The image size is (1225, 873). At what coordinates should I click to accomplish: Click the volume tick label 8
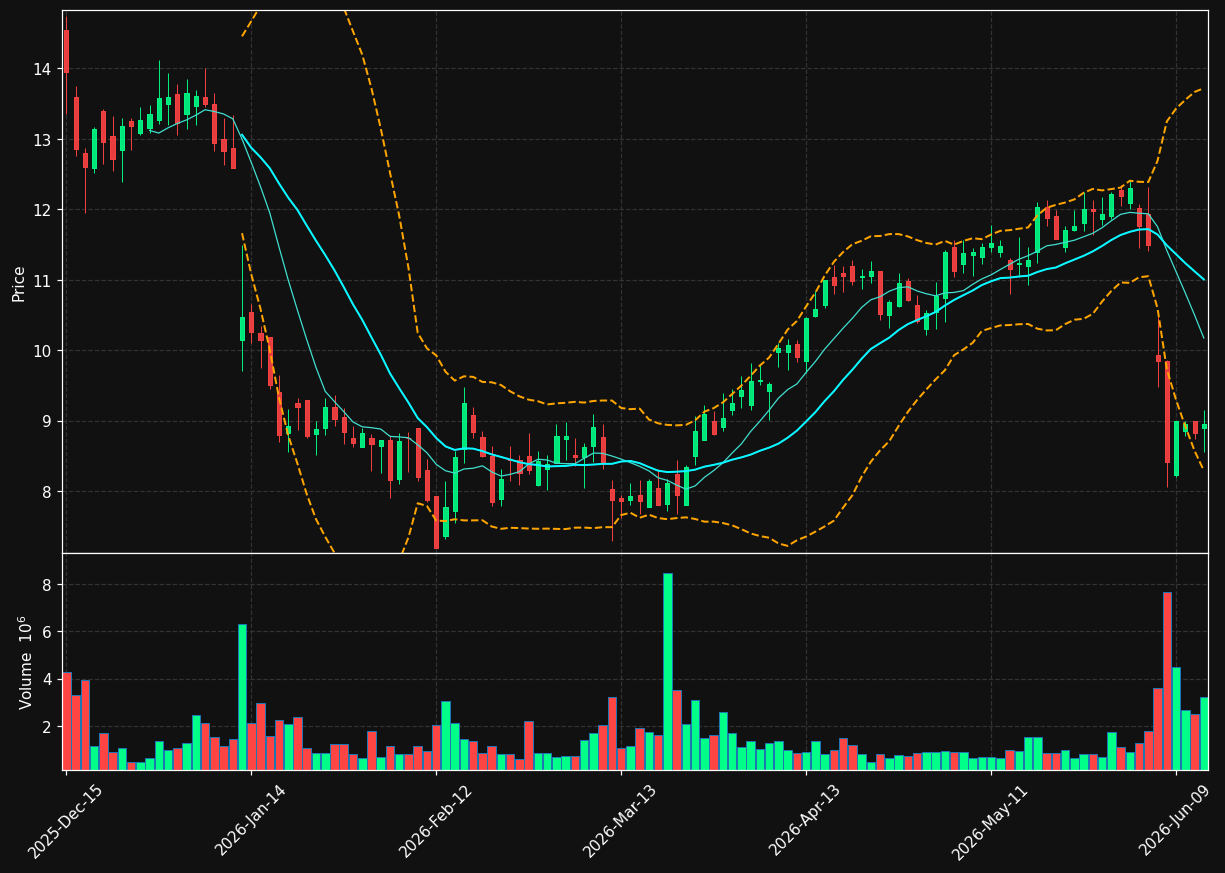coord(47,585)
